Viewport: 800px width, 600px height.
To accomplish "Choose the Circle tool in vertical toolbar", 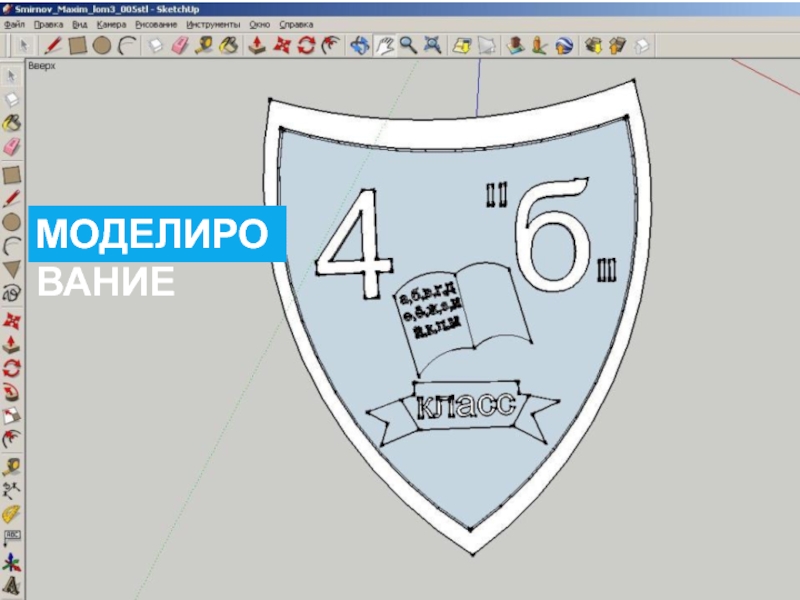I will tap(12, 222).
